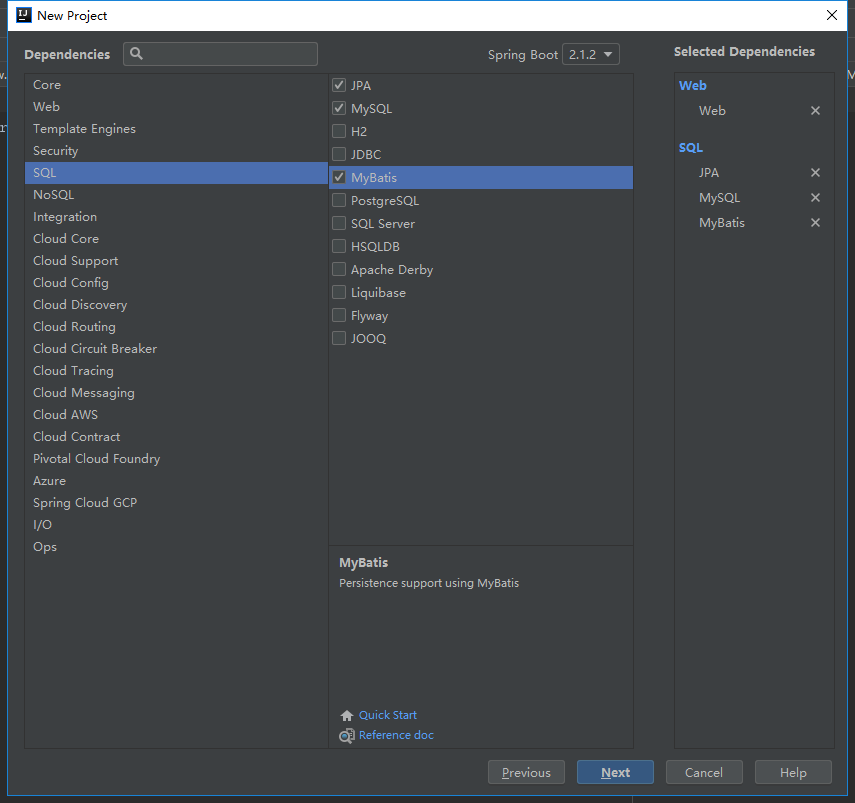Uncheck the JPA checkbox

tap(339, 85)
